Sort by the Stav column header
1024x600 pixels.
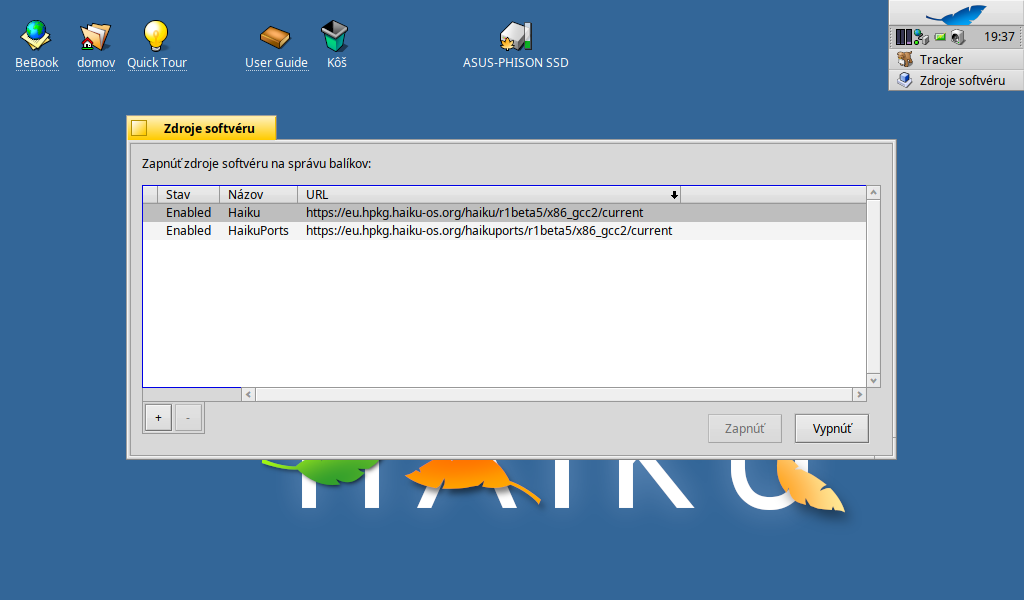tap(188, 195)
